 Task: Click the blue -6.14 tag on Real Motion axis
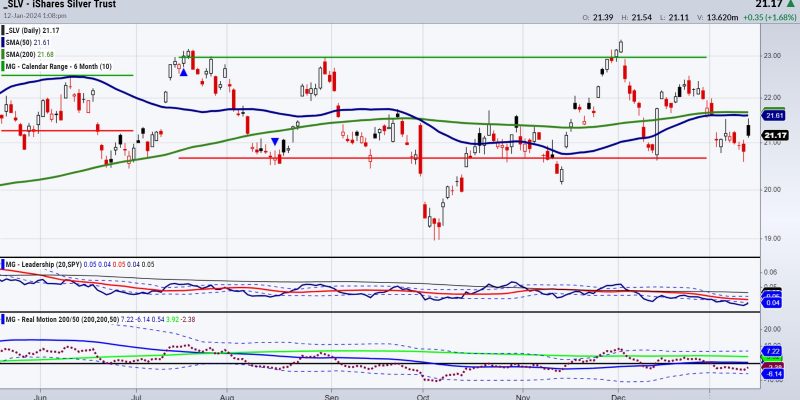click(771, 374)
